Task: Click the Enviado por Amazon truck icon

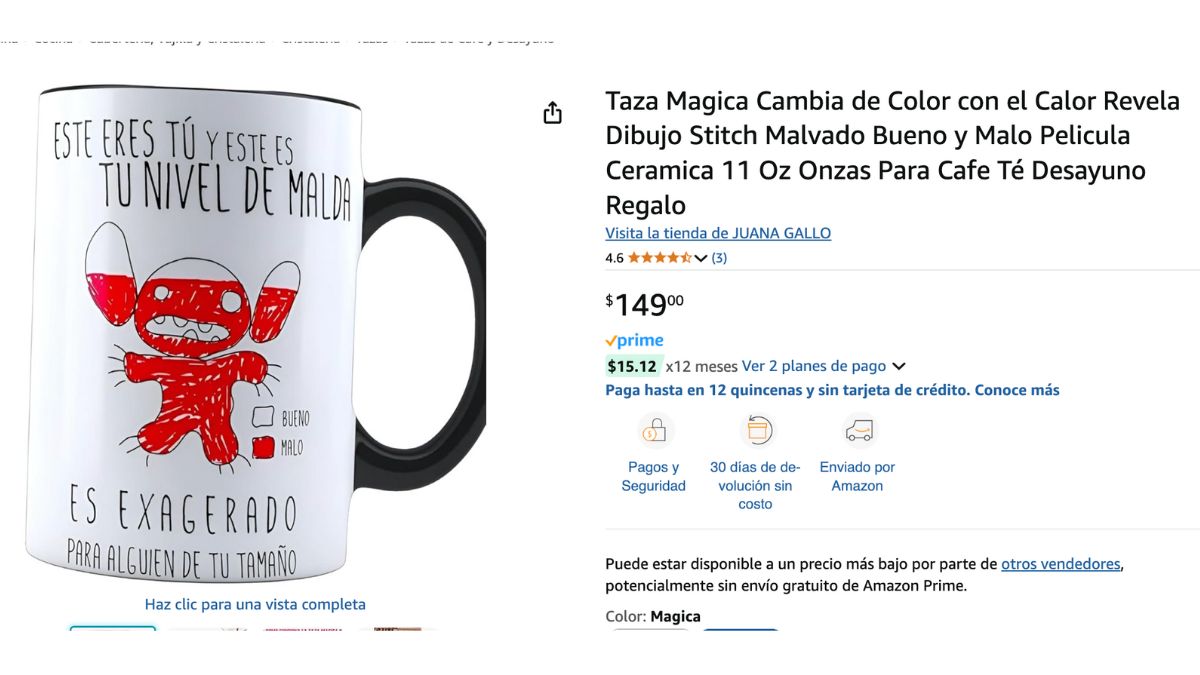Action: tap(858, 431)
